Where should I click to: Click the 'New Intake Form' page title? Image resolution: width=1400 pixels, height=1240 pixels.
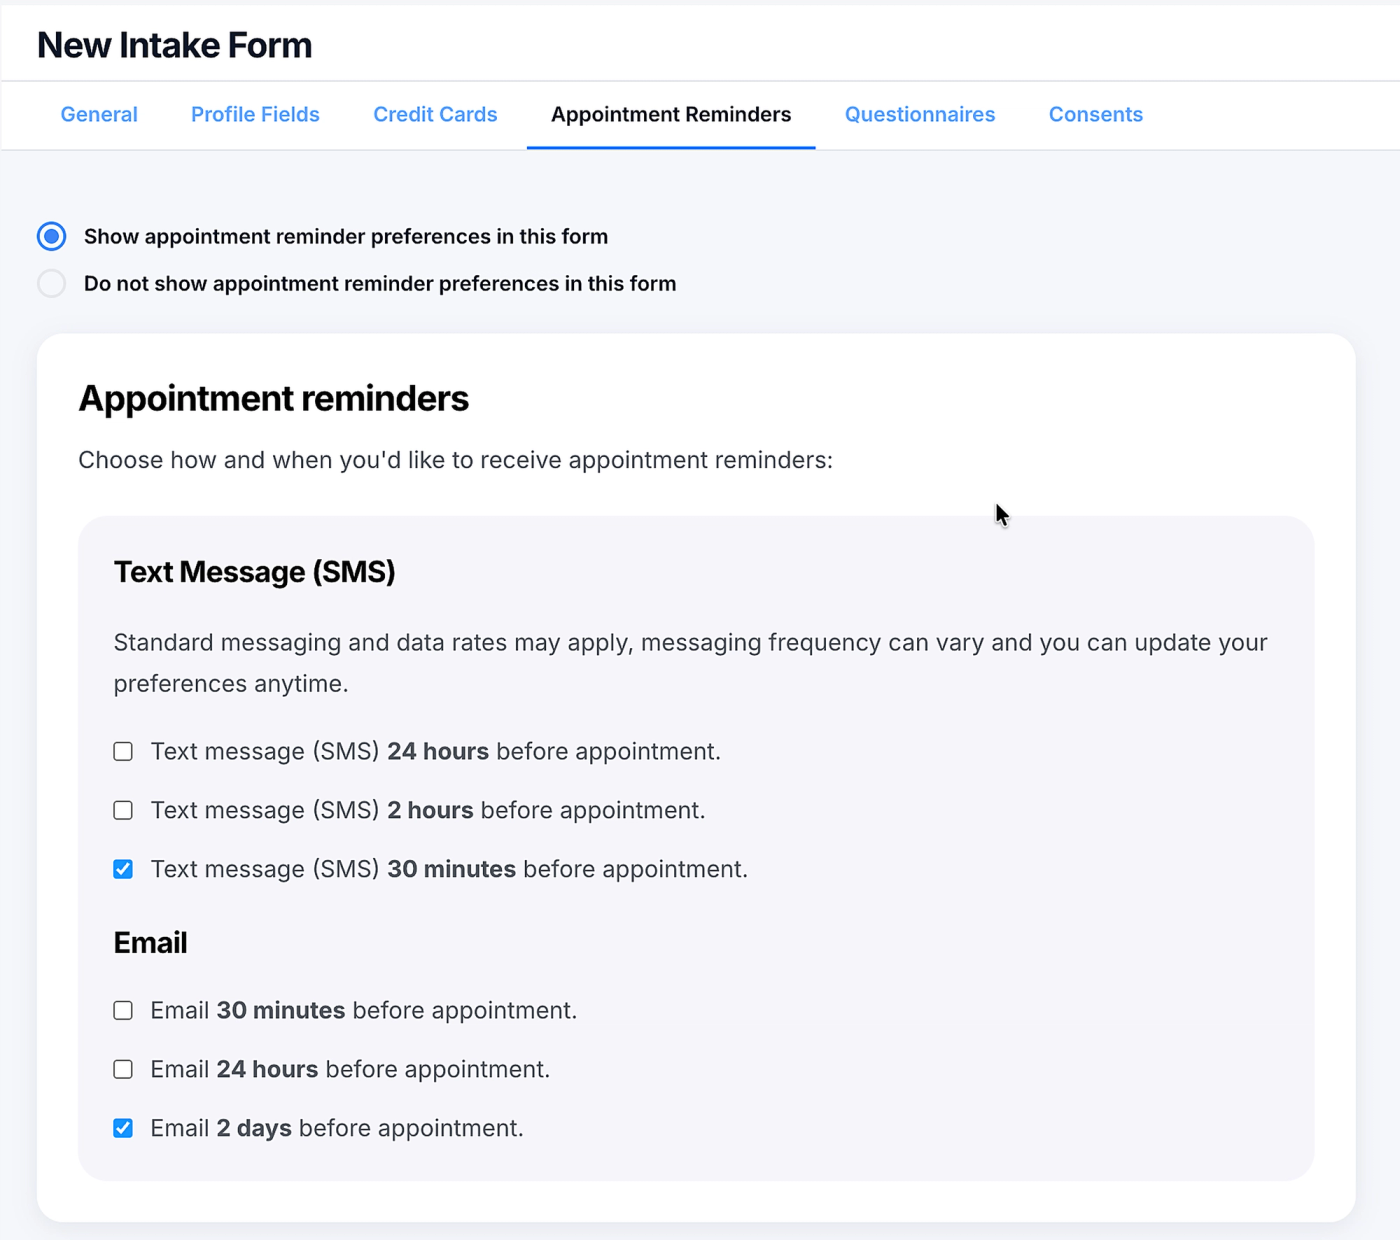tap(175, 45)
